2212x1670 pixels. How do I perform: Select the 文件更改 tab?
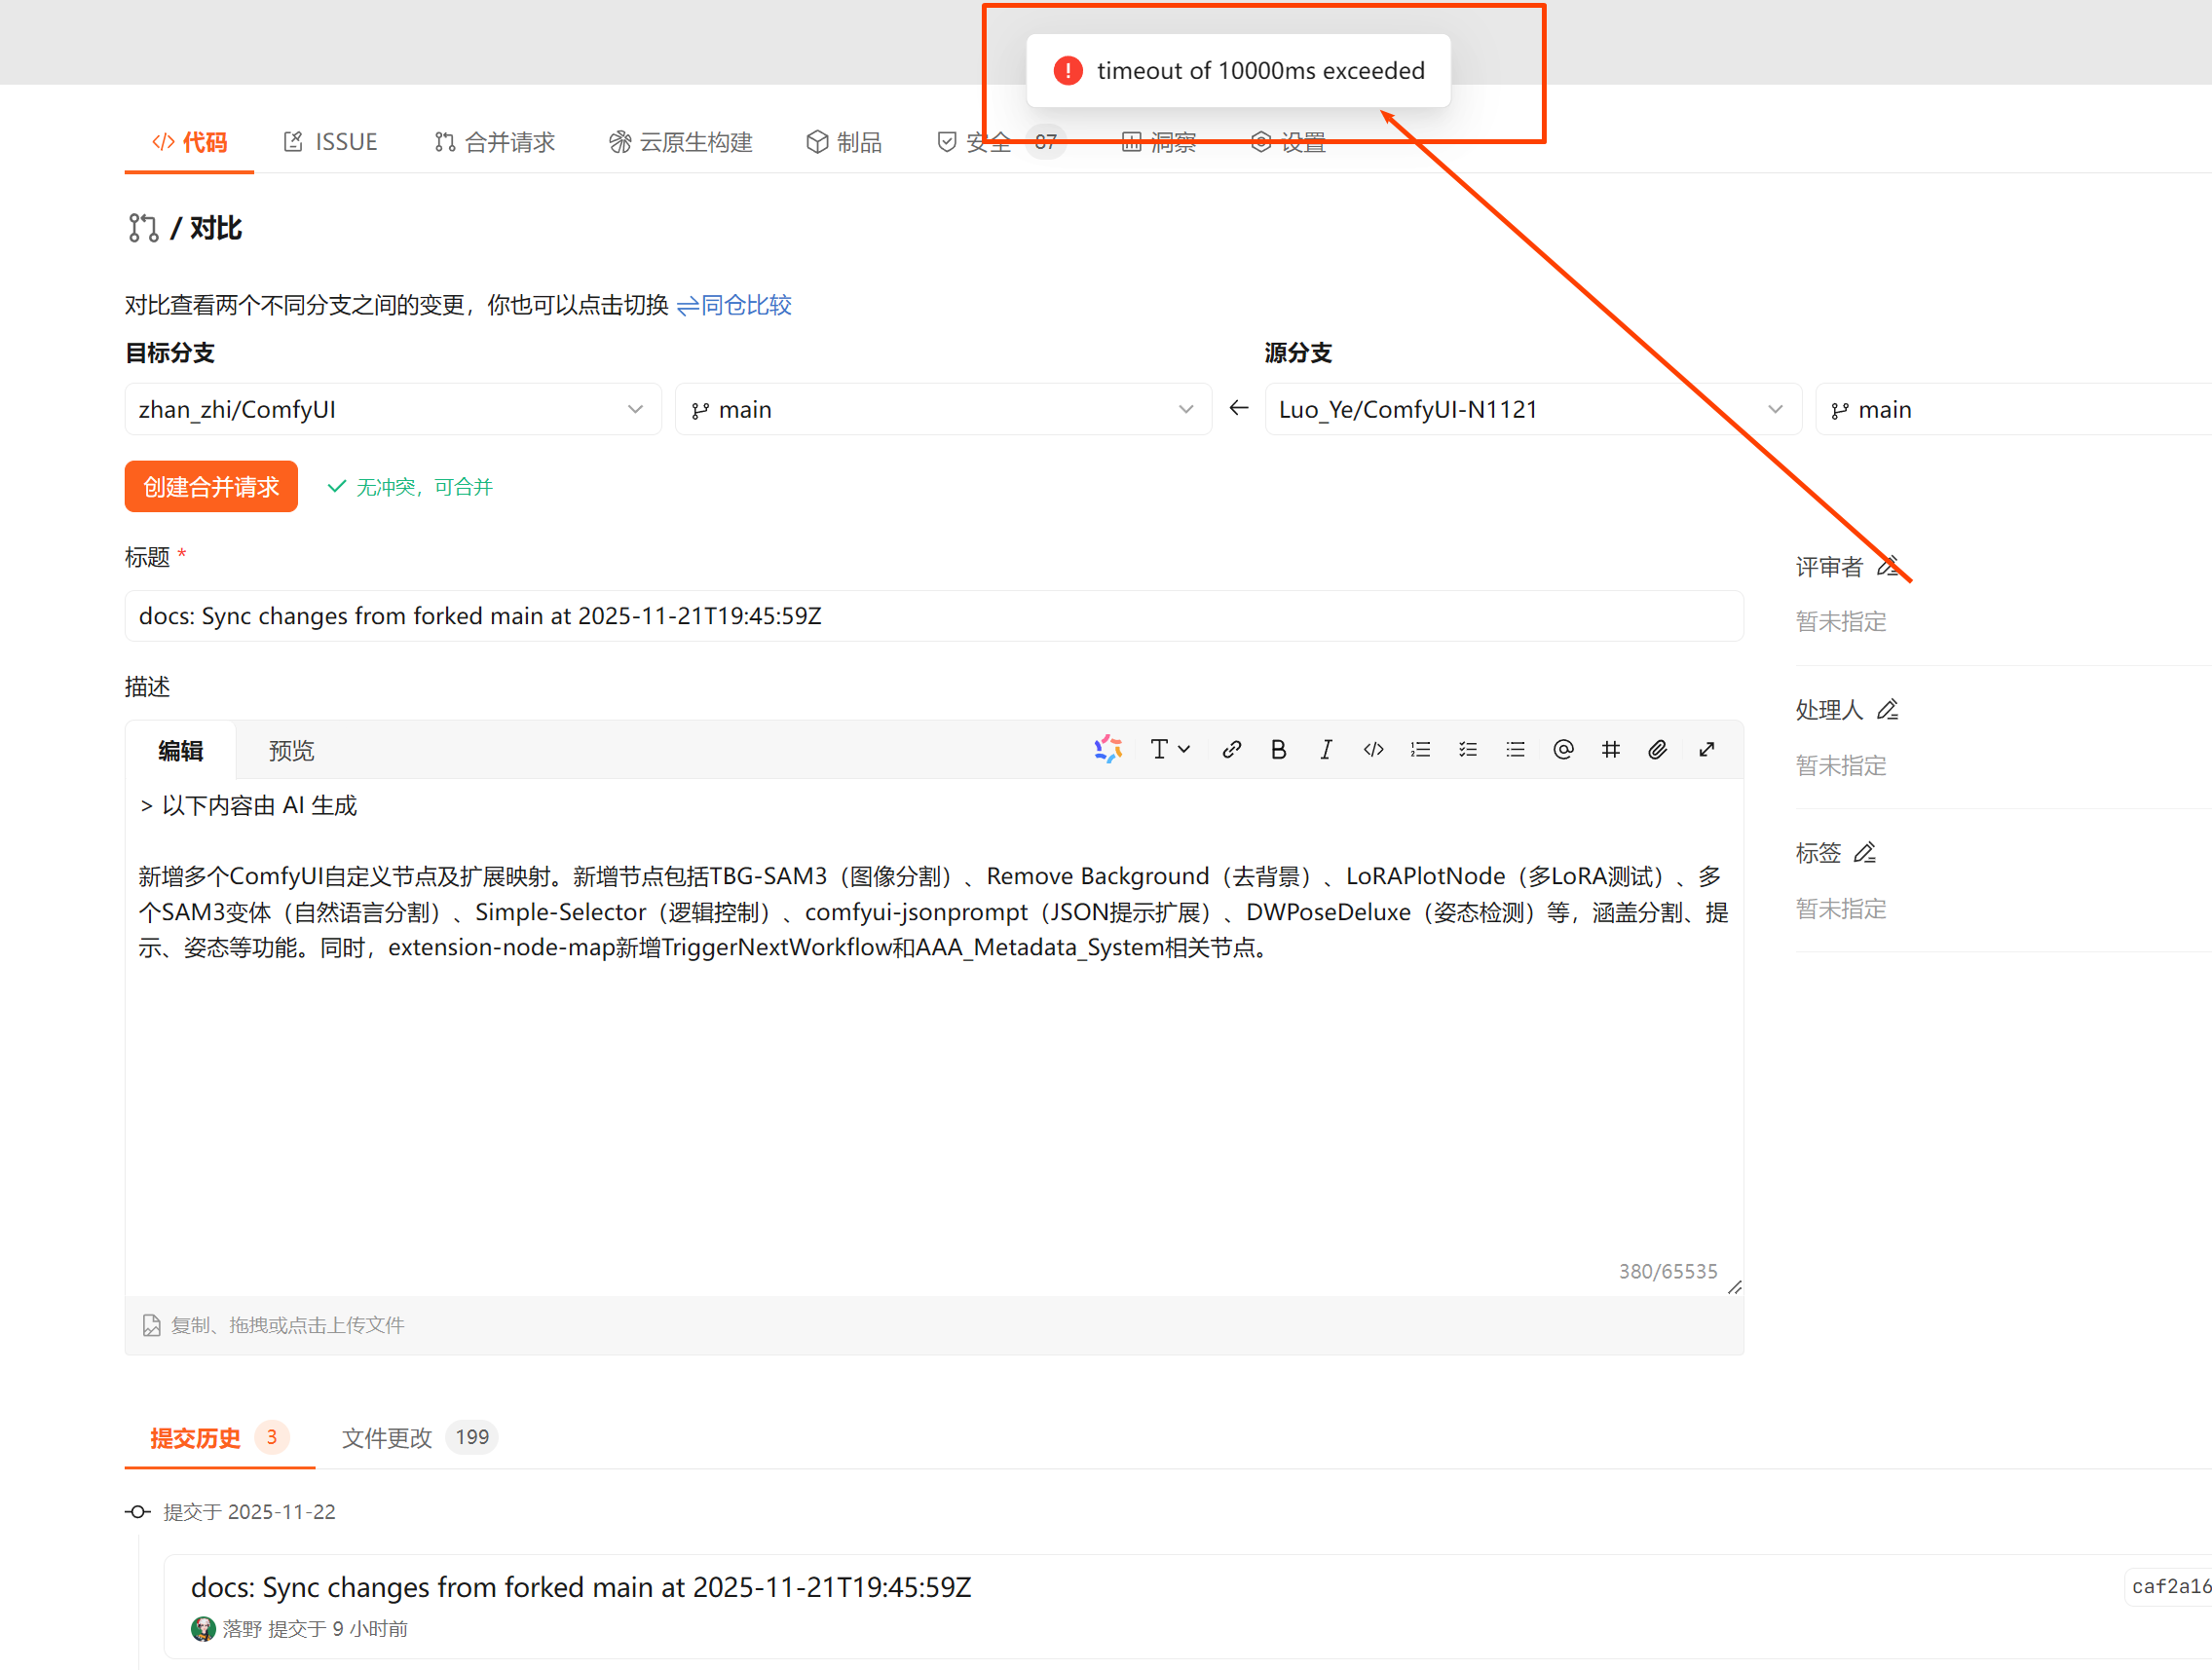tap(419, 1437)
